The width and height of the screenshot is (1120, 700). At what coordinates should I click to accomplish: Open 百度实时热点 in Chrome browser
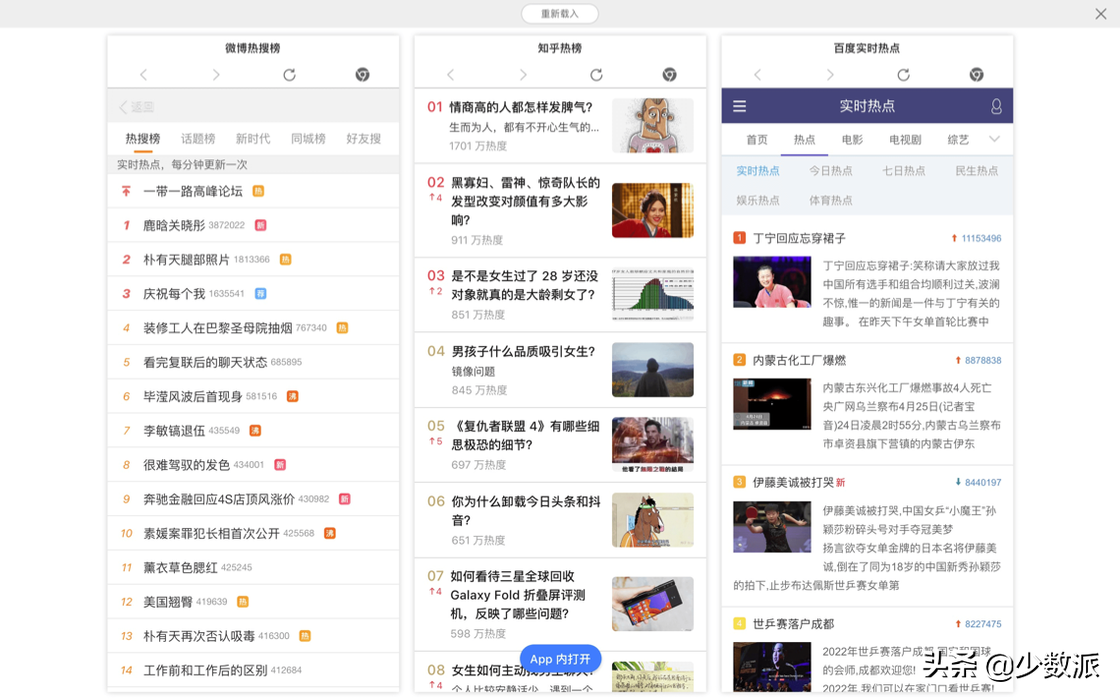[976, 74]
